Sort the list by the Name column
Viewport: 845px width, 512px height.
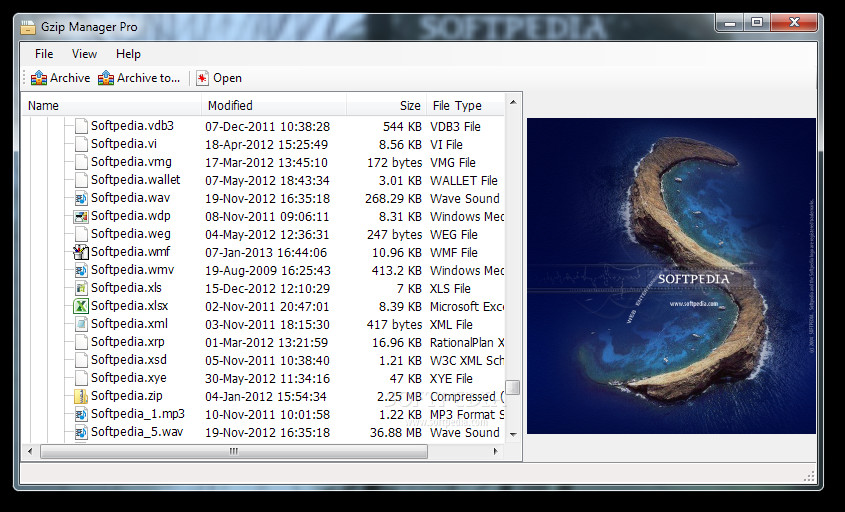[112, 106]
